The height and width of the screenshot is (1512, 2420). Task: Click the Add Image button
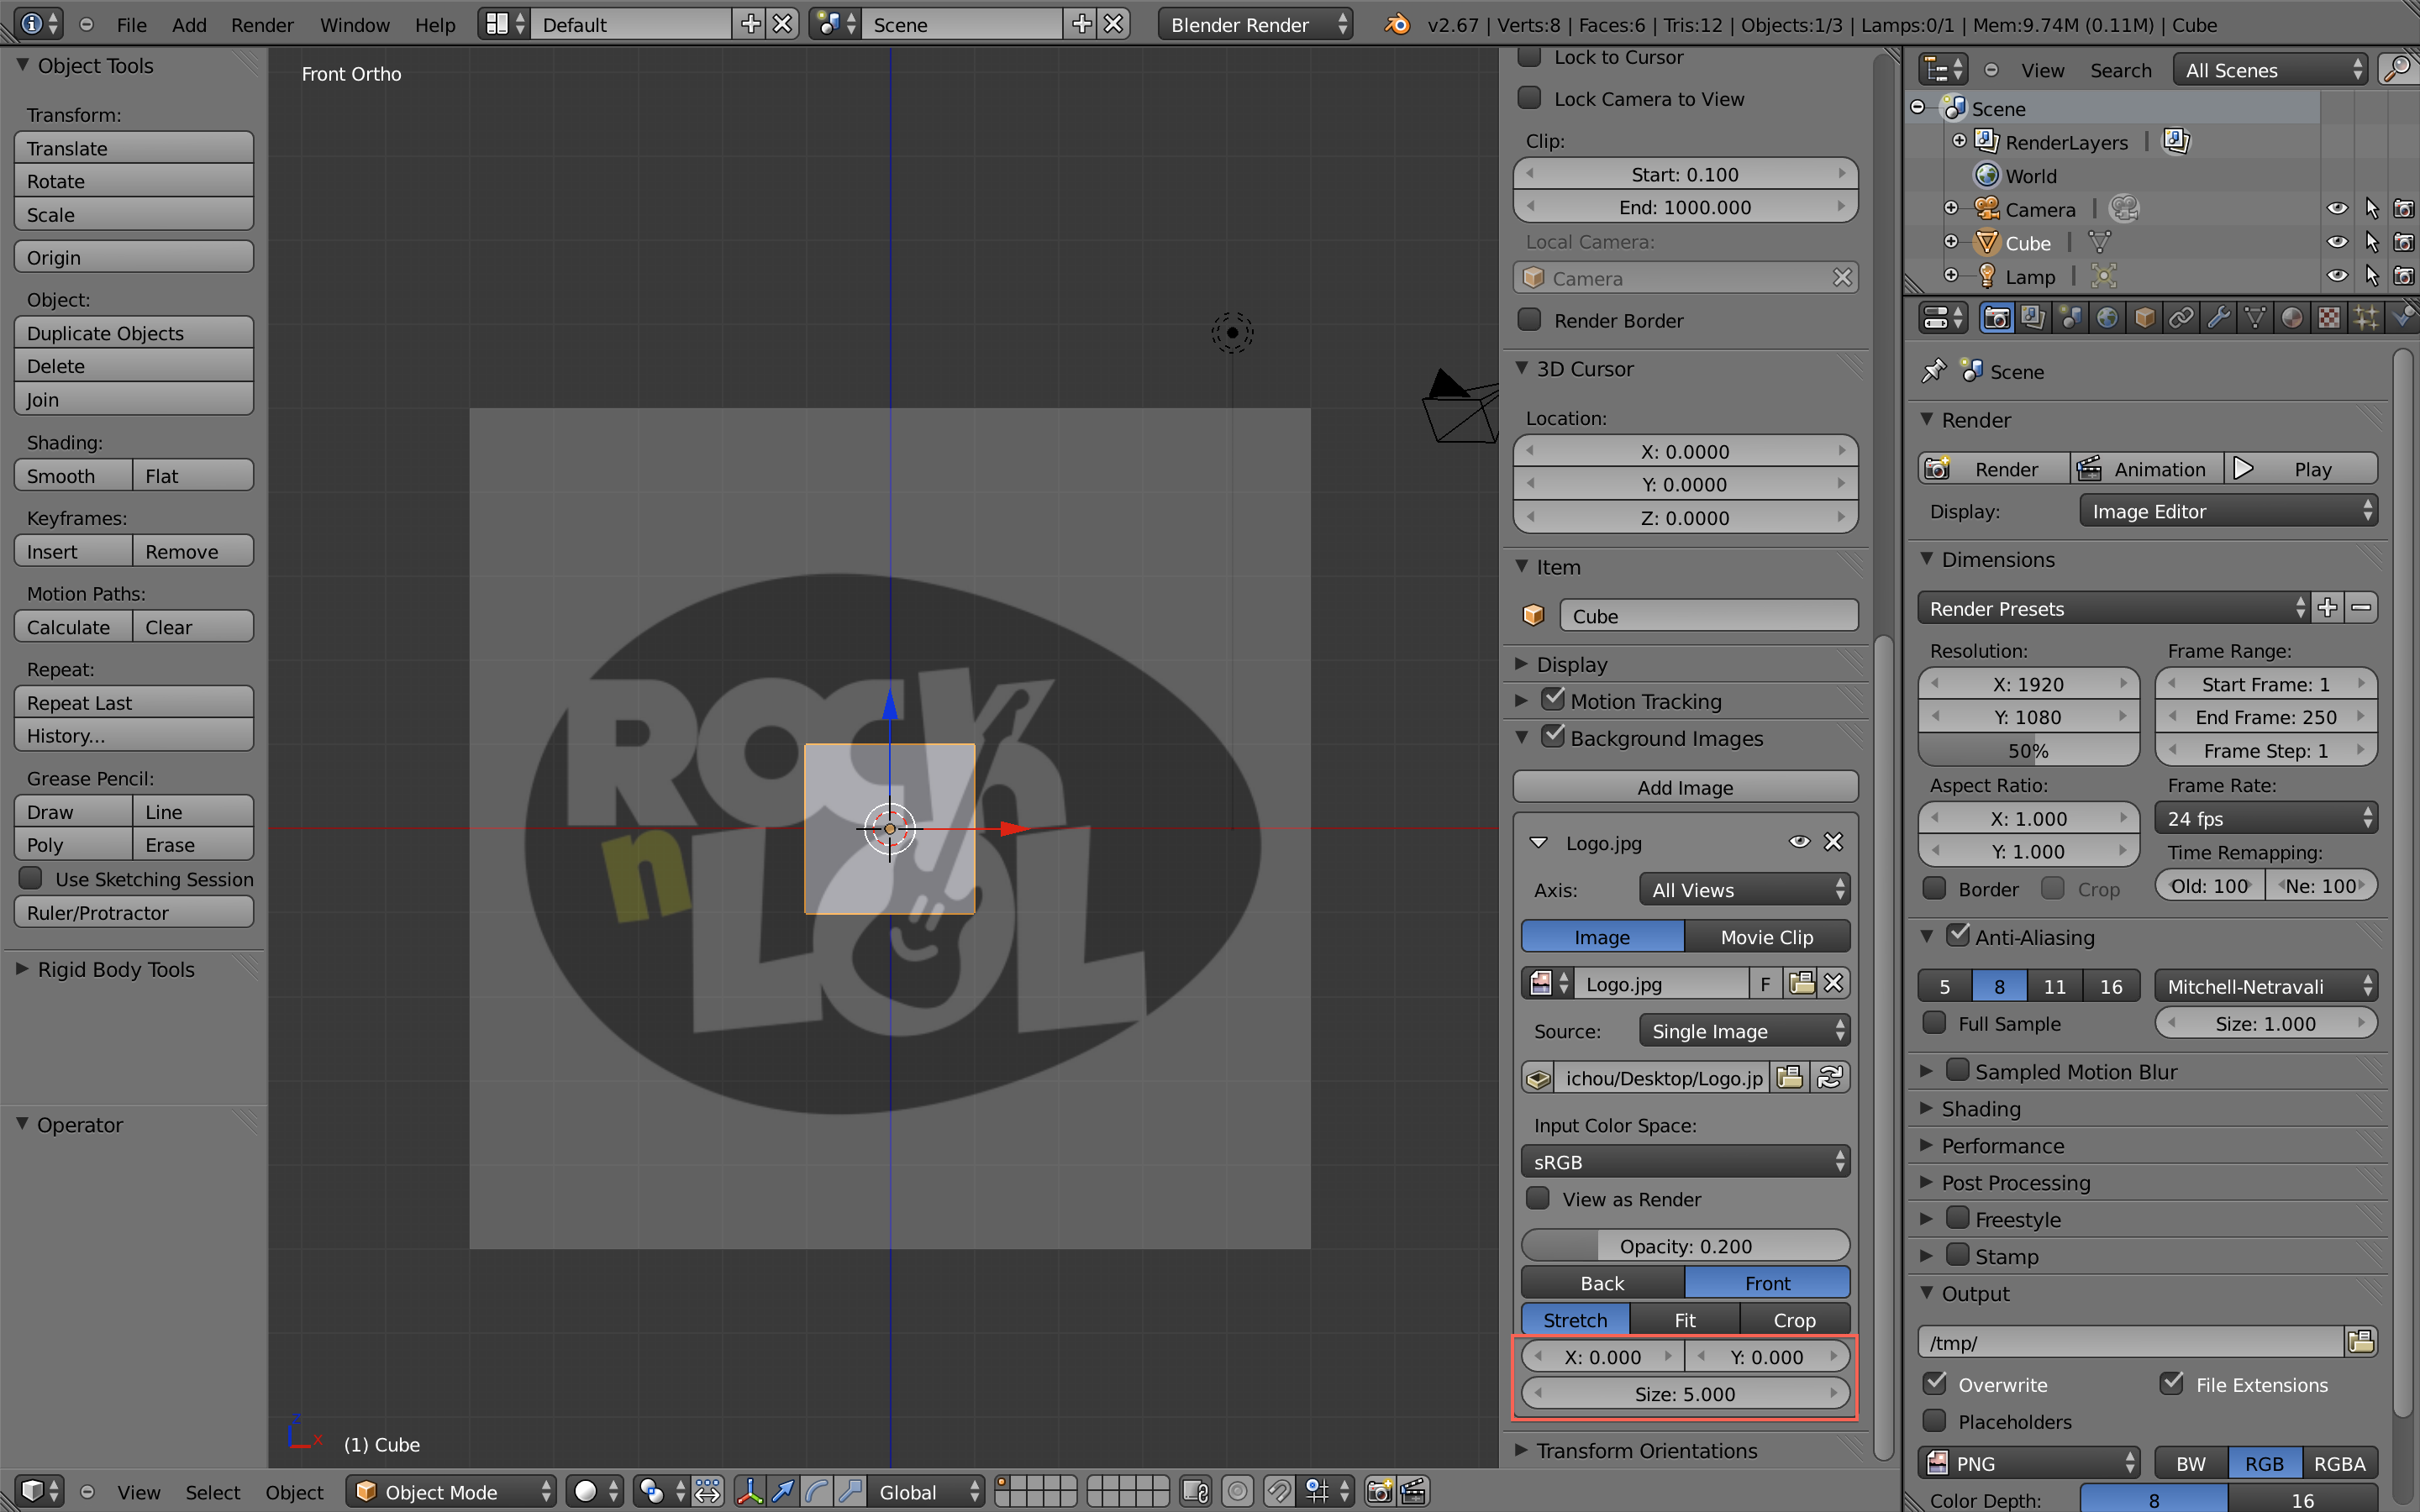point(1685,787)
